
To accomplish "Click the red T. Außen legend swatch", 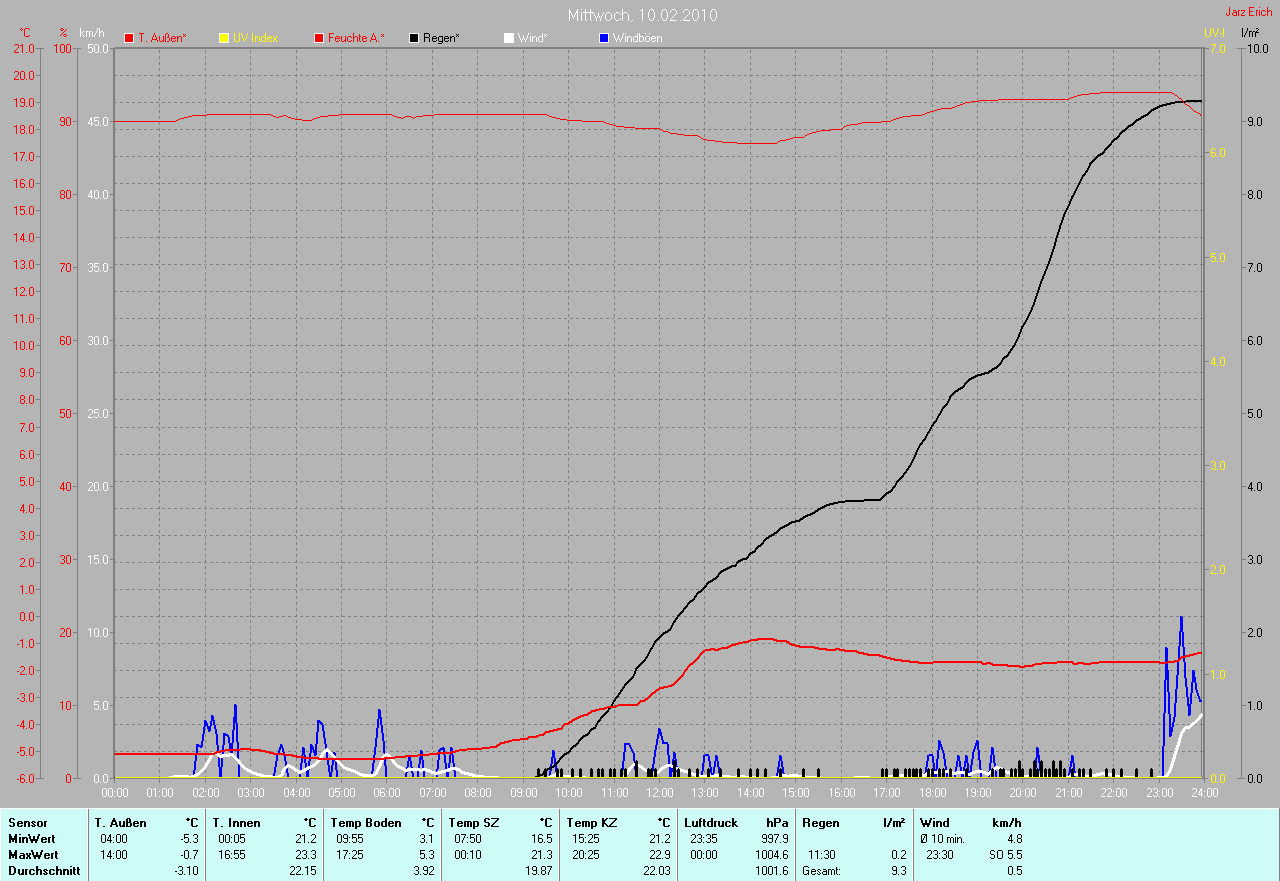I will coord(129,38).
